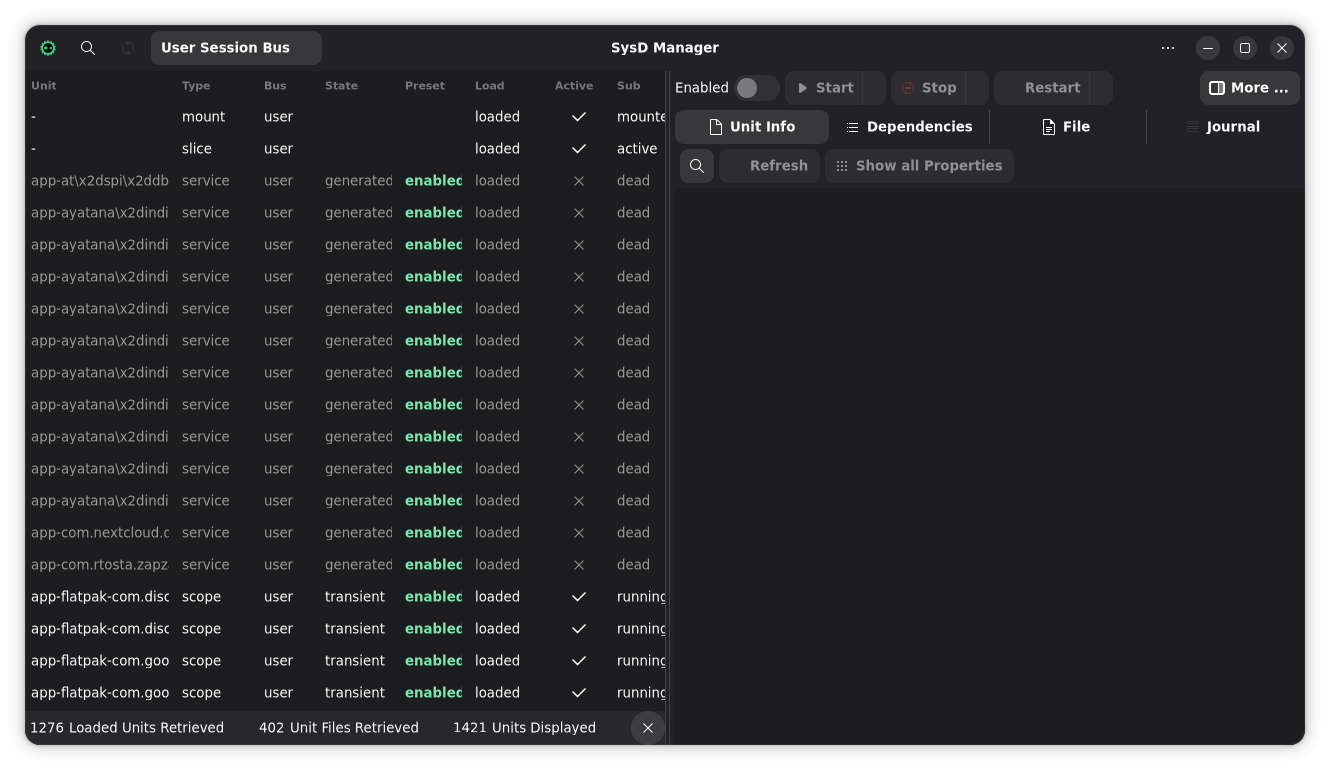The image size is (1330, 770).
Task: Dismiss the status bar with its X button
Action: pos(648,728)
